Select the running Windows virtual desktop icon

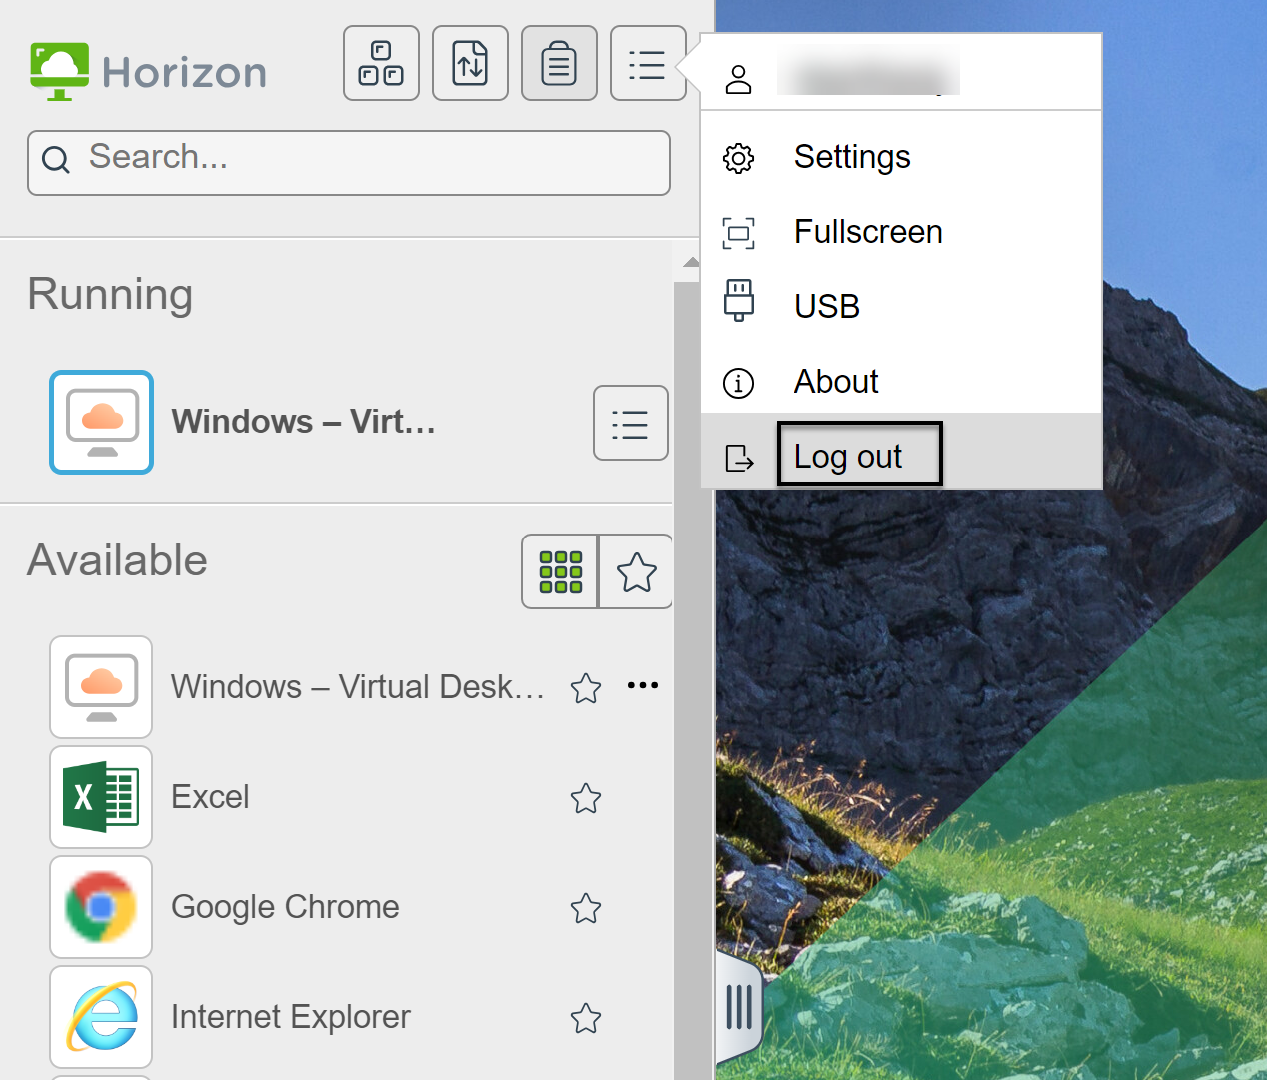[101, 422]
